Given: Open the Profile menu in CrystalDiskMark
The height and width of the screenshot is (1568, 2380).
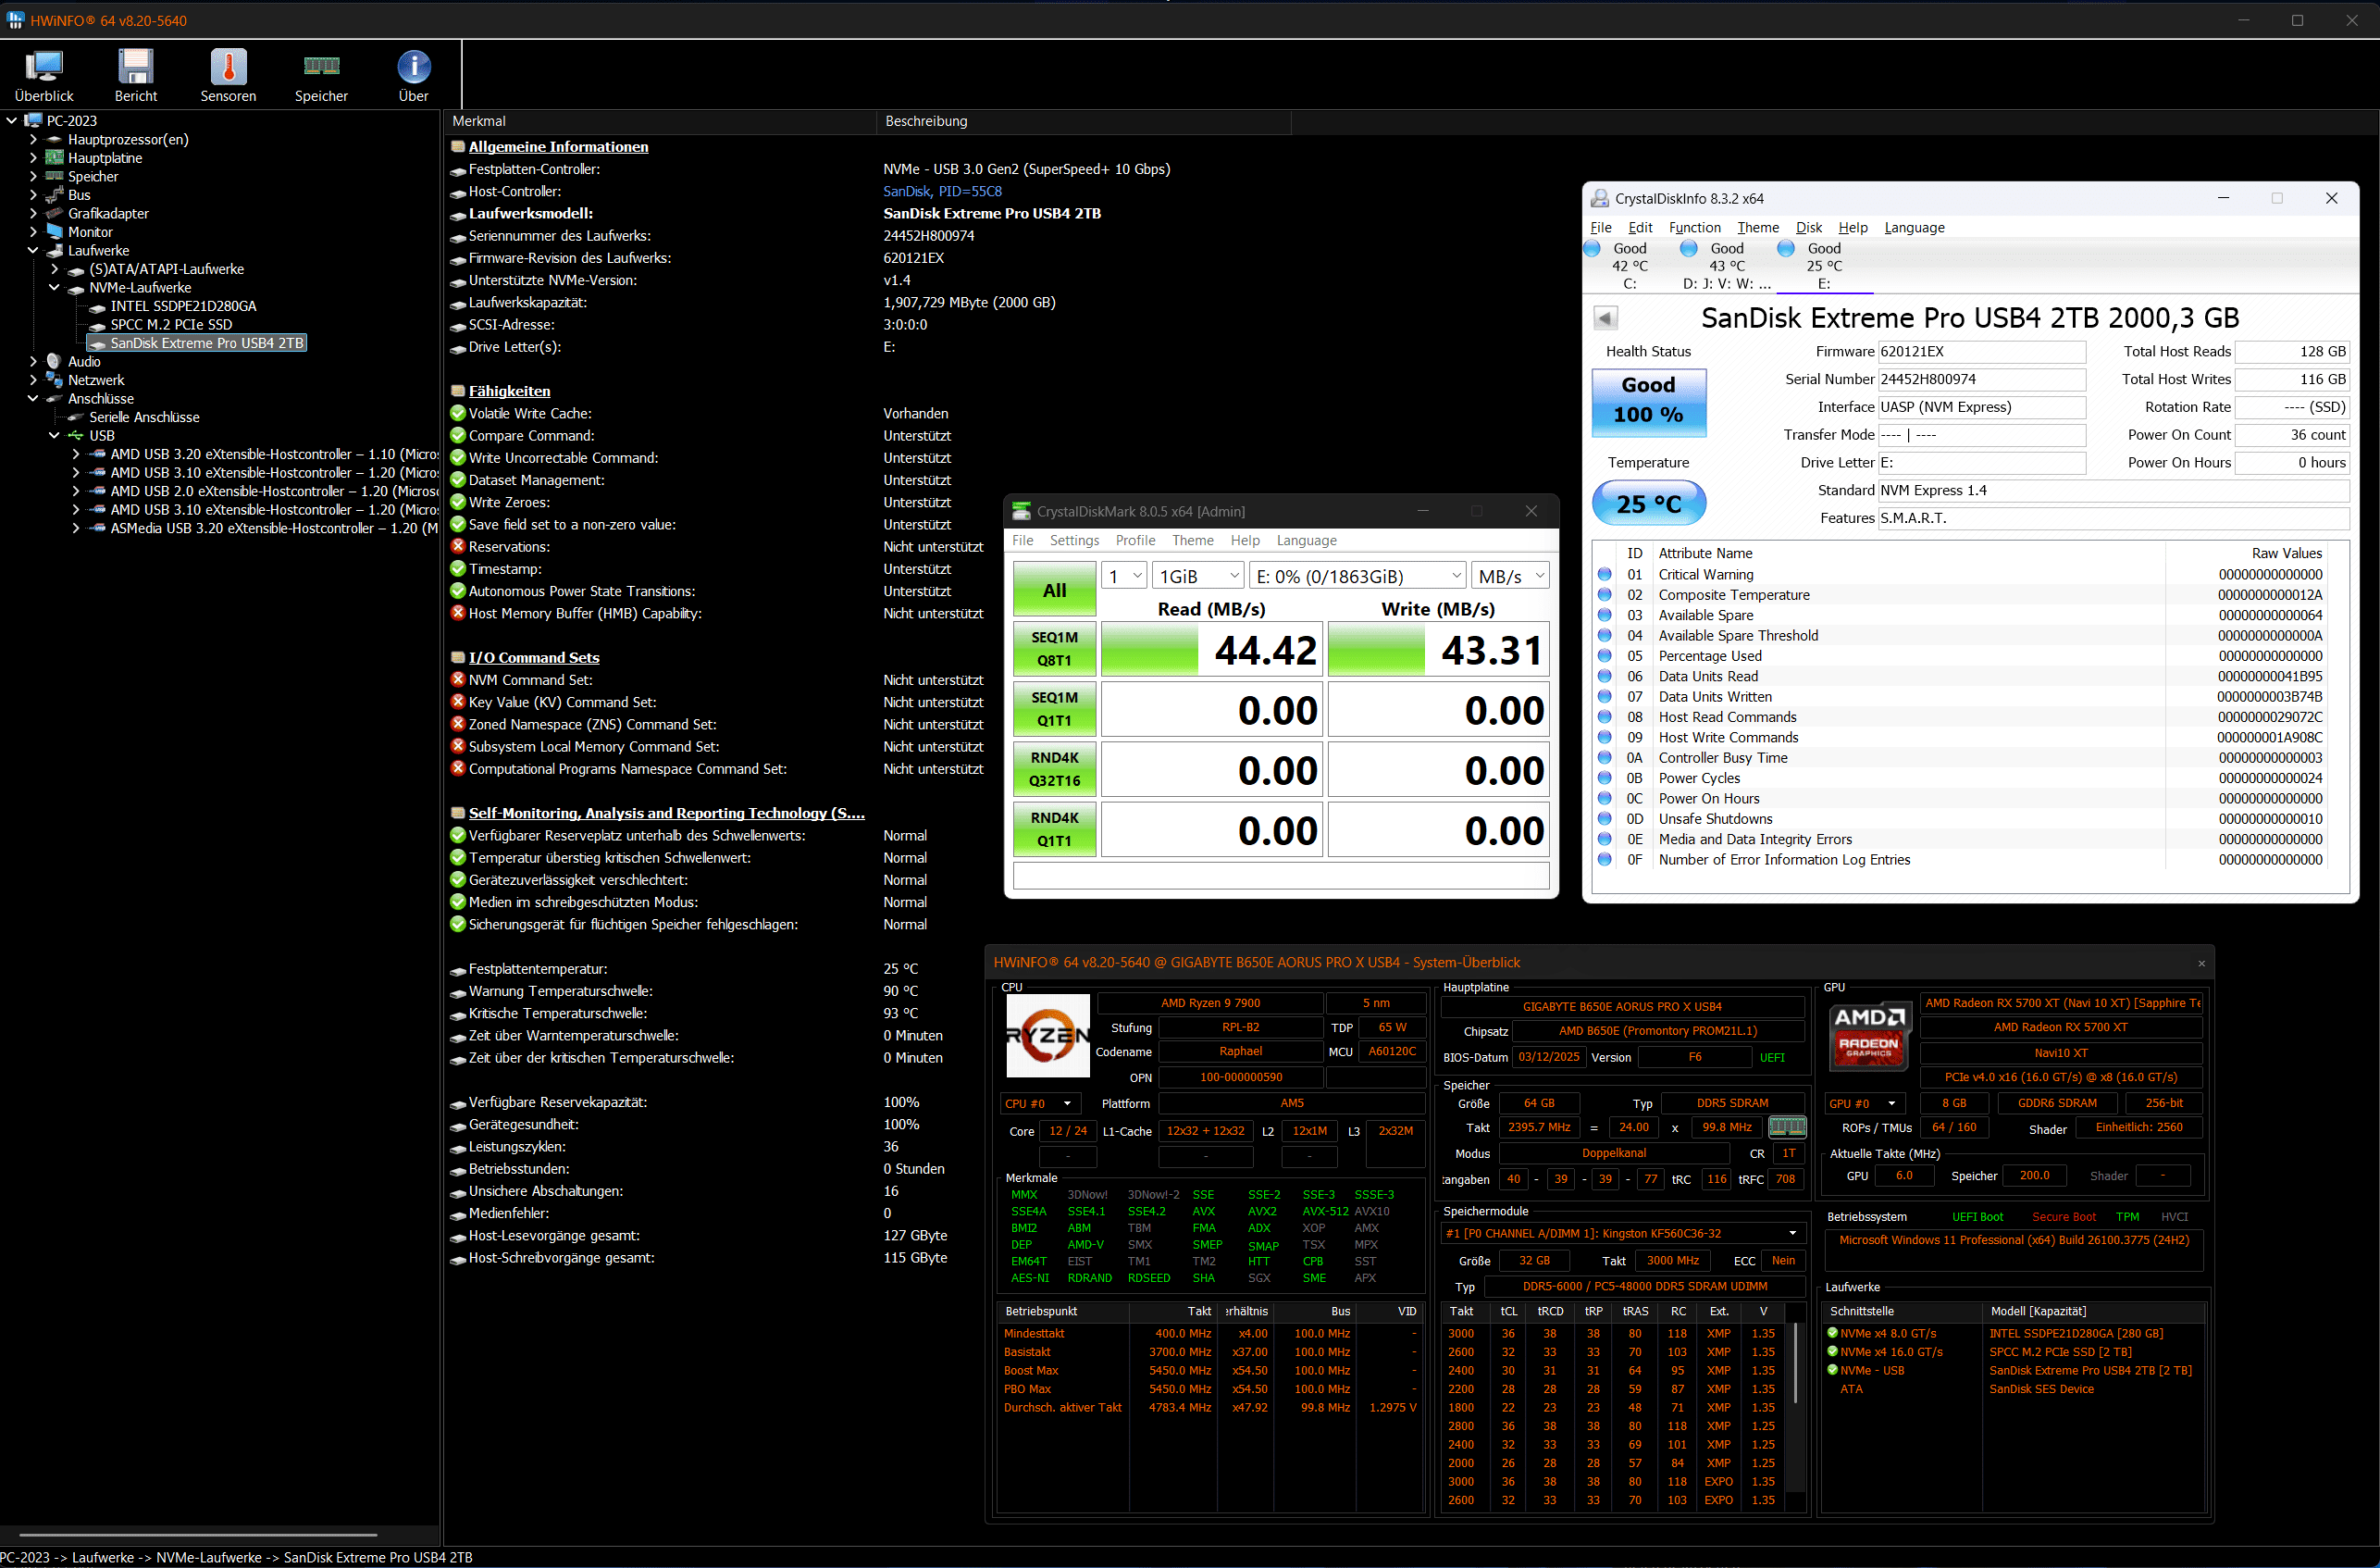Looking at the screenshot, I should (x=1135, y=540).
